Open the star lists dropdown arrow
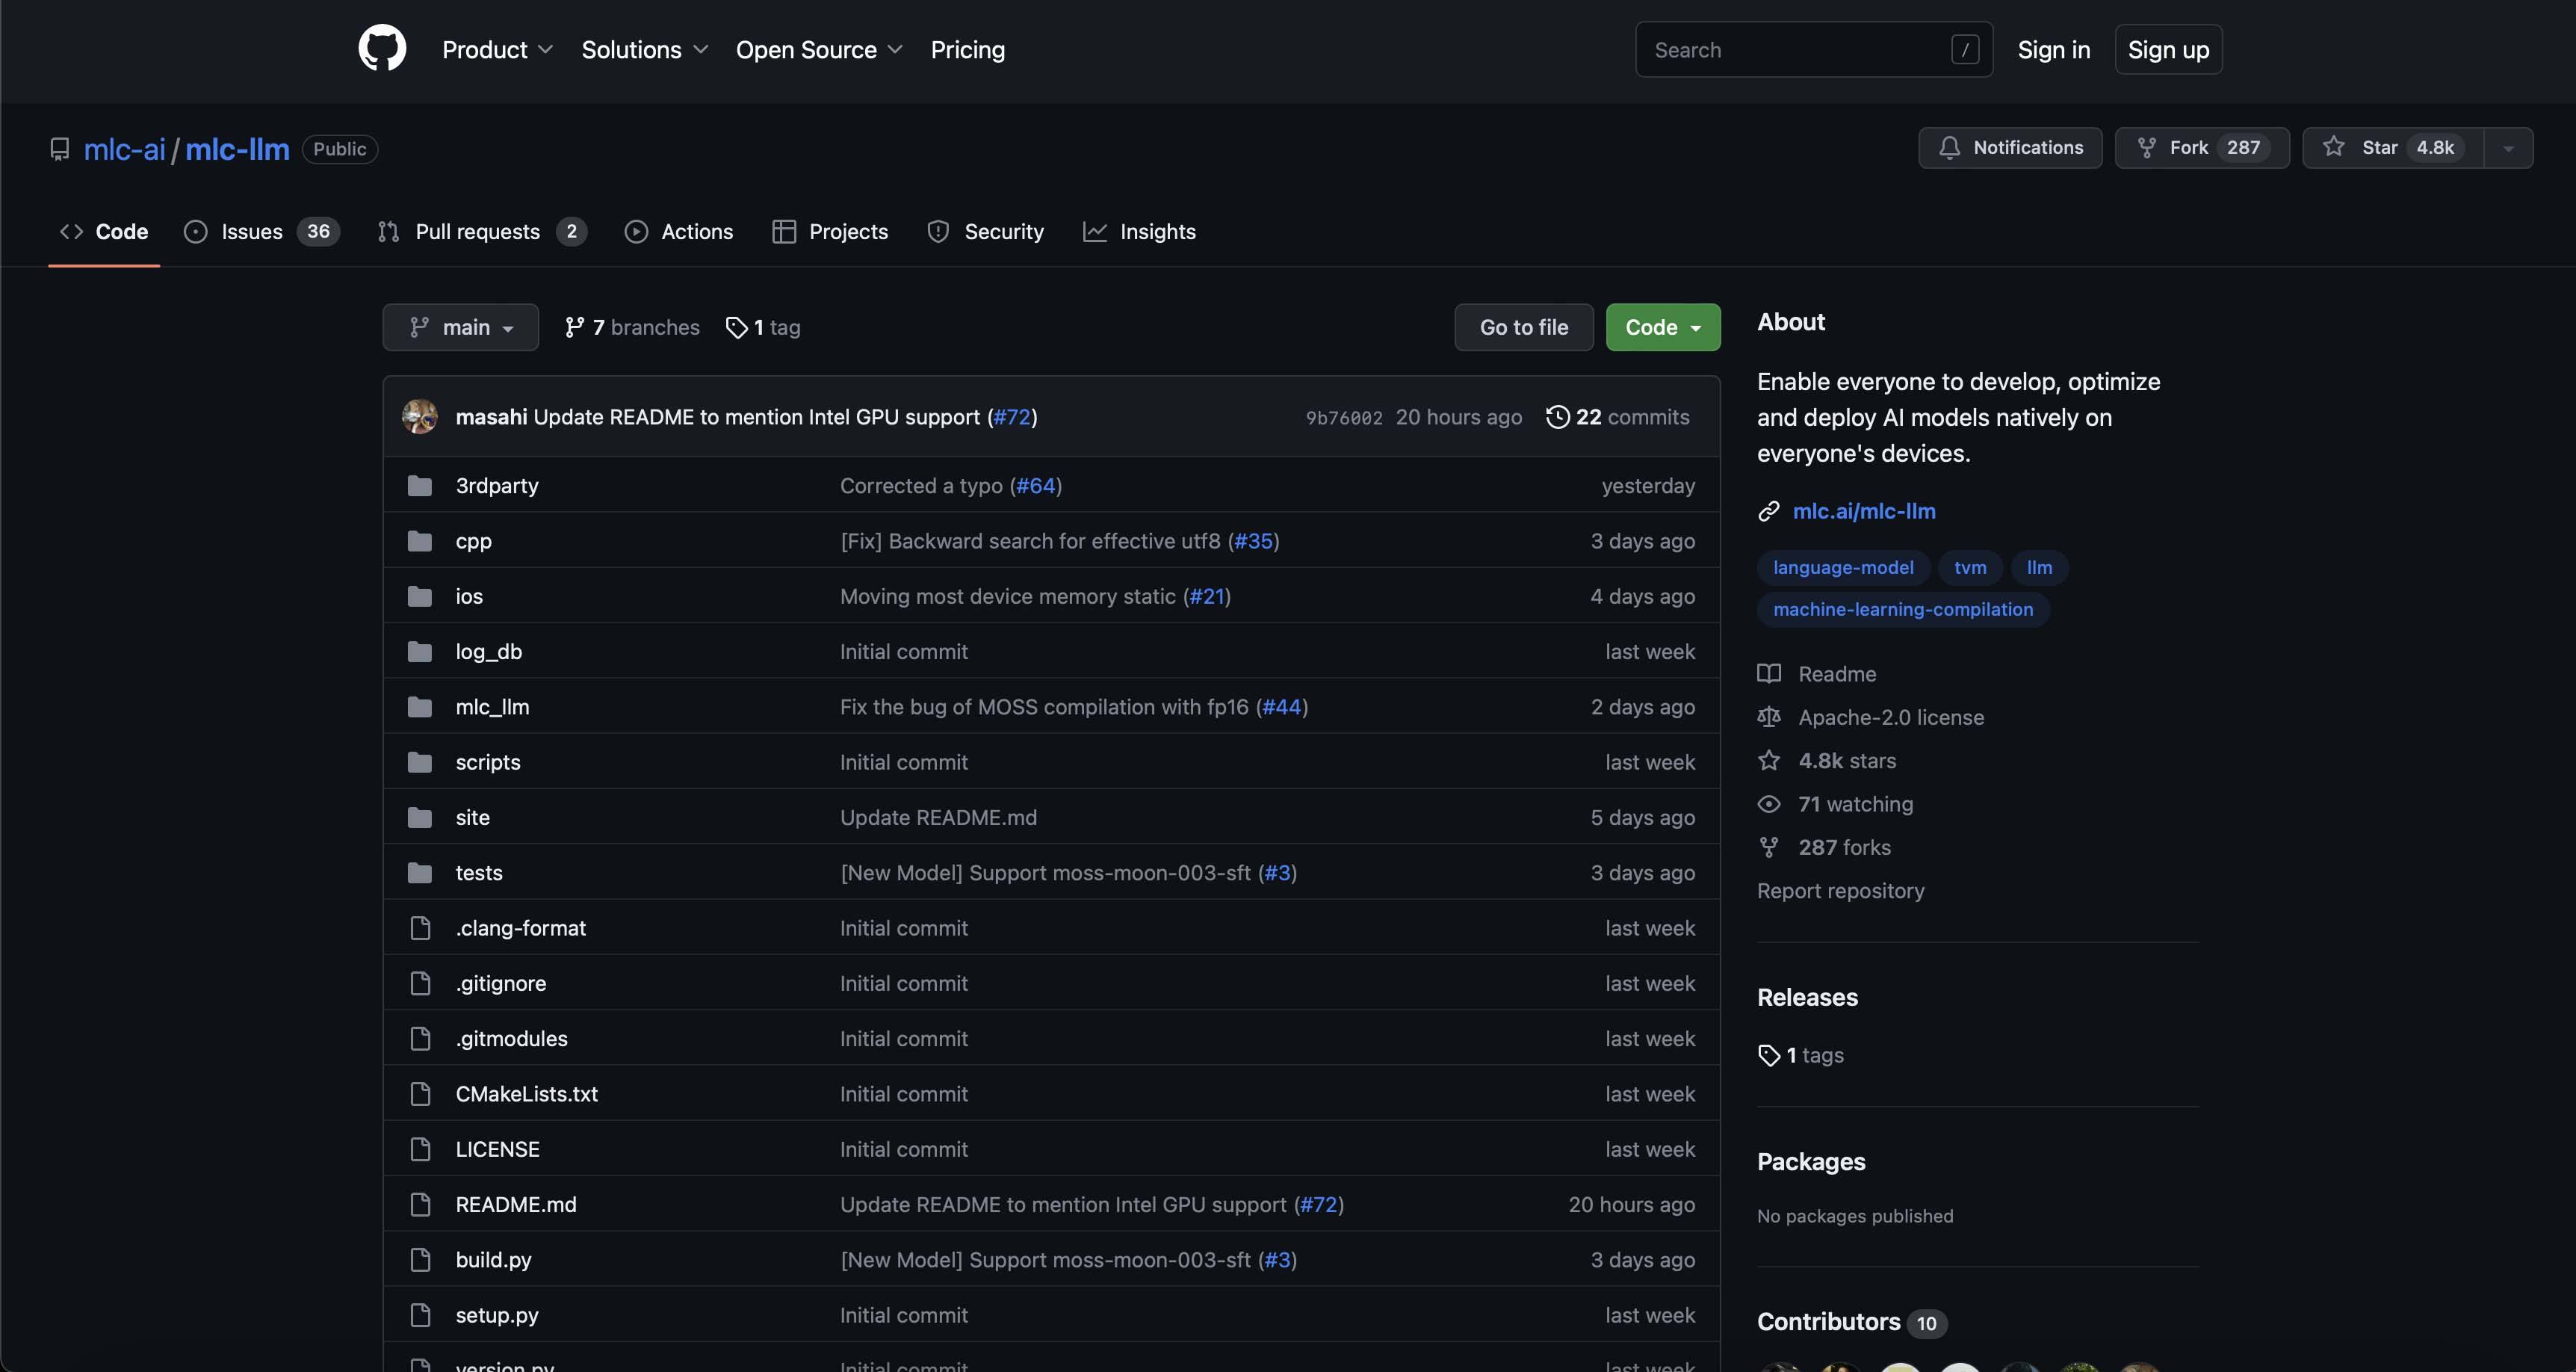Screen dimensions: 2576x1372 [x=2508, y=148]
